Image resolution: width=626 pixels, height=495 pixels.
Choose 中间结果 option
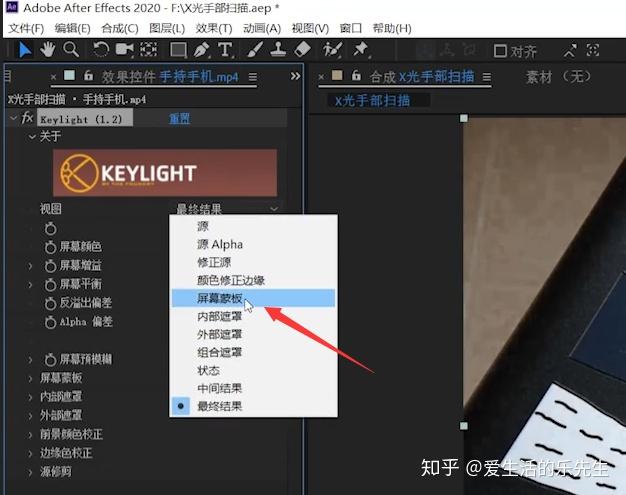pyautogui.click(x=254, y=388)
